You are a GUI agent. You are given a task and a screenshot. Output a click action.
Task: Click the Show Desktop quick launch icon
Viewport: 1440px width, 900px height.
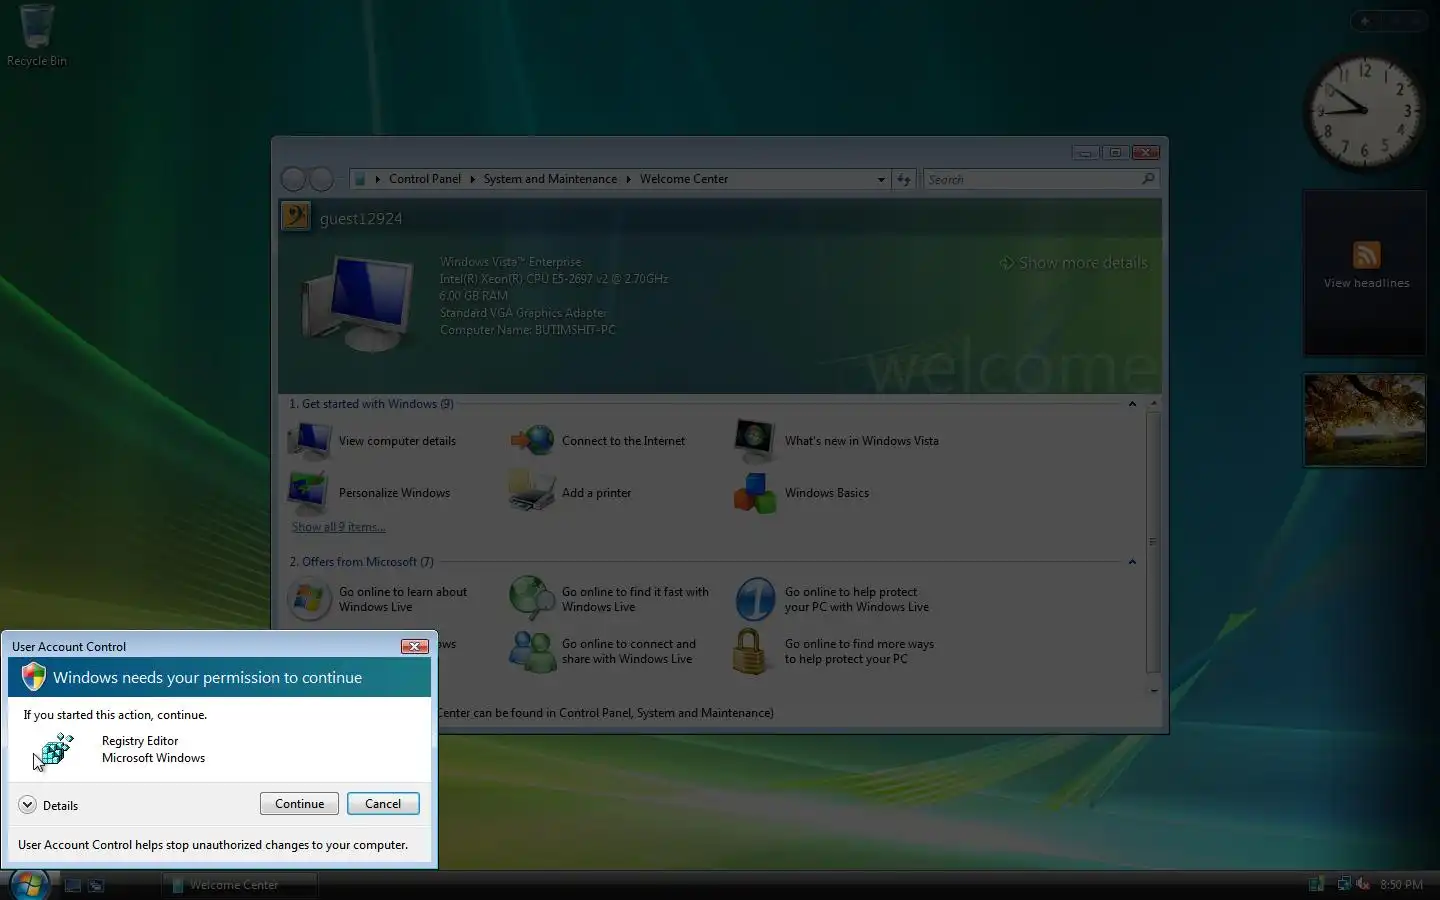point(72,885)
